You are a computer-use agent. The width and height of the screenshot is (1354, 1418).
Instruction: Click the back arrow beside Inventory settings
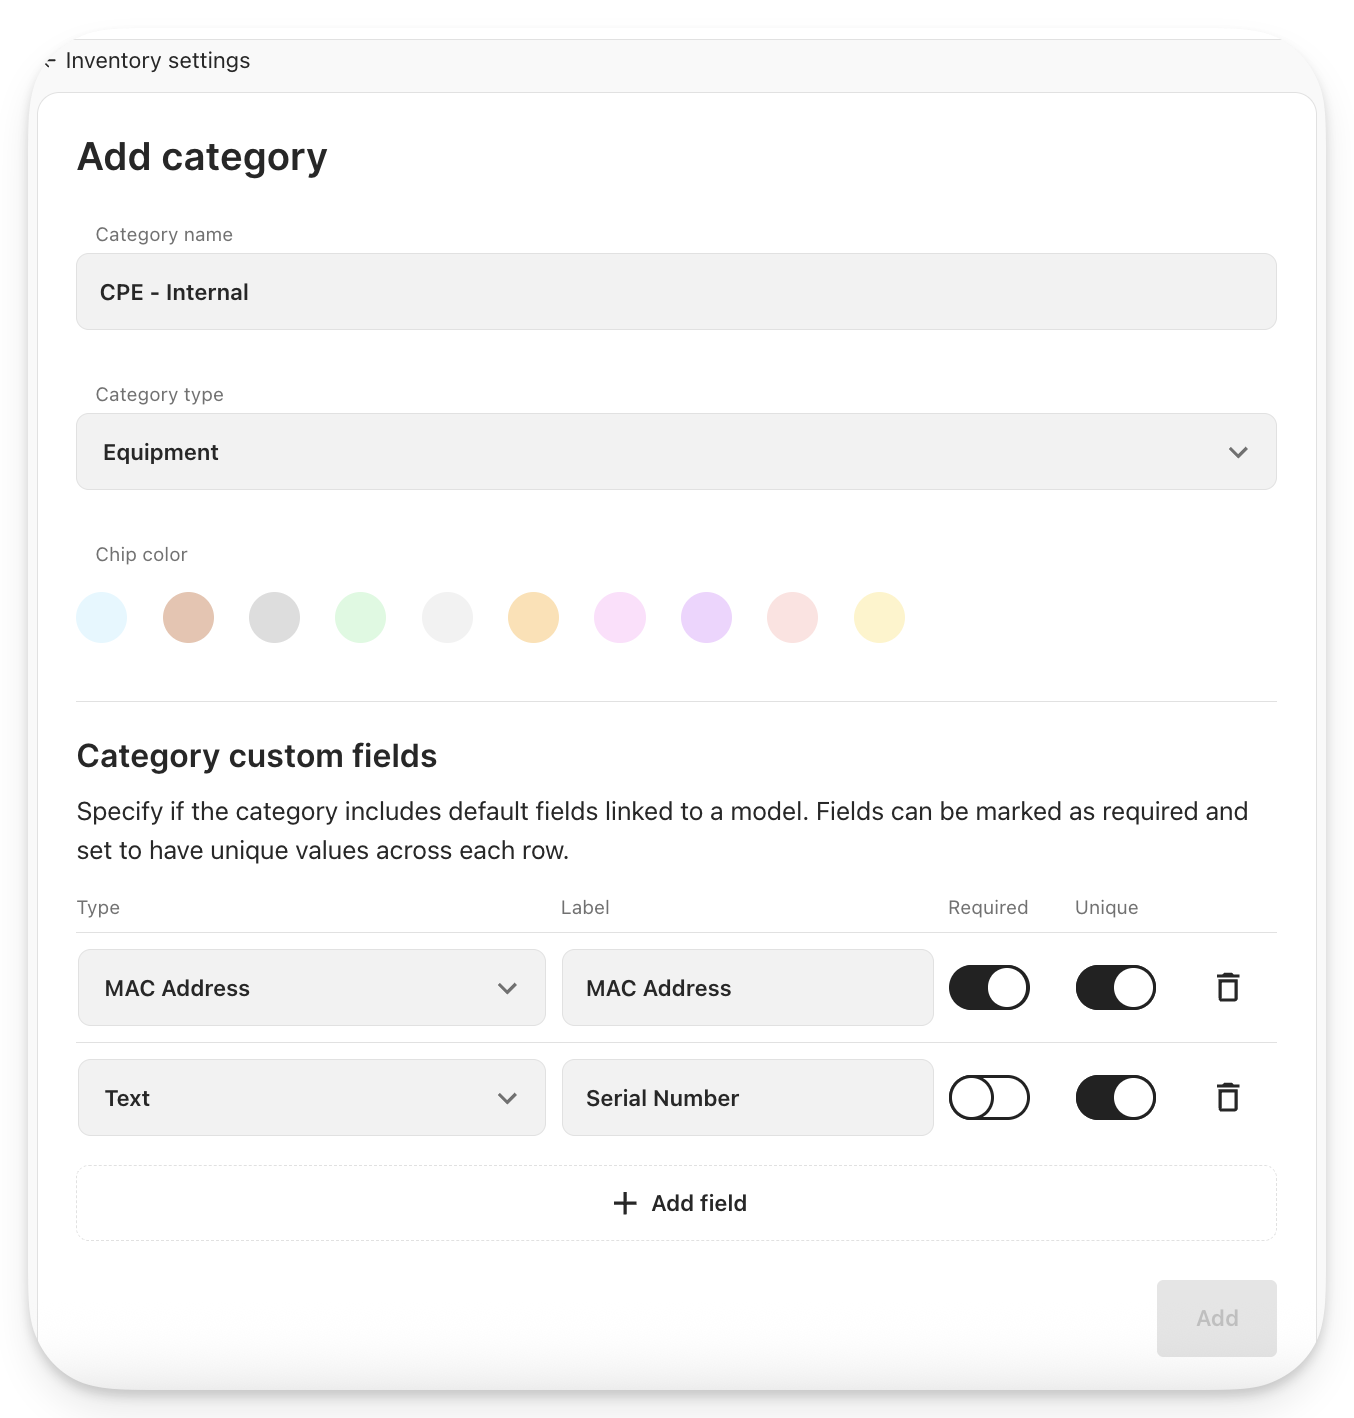[x=50, y=61]
